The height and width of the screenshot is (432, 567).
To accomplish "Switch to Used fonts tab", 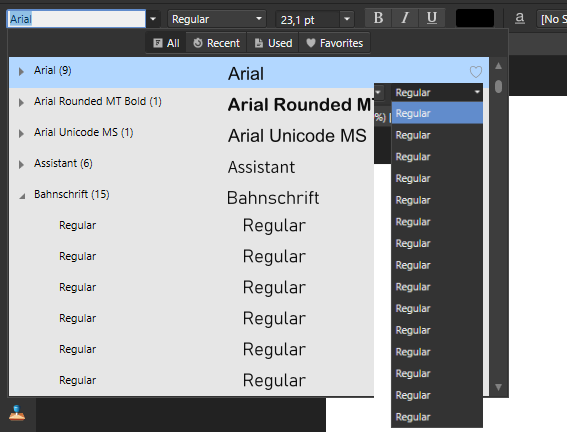I will 273,43.
